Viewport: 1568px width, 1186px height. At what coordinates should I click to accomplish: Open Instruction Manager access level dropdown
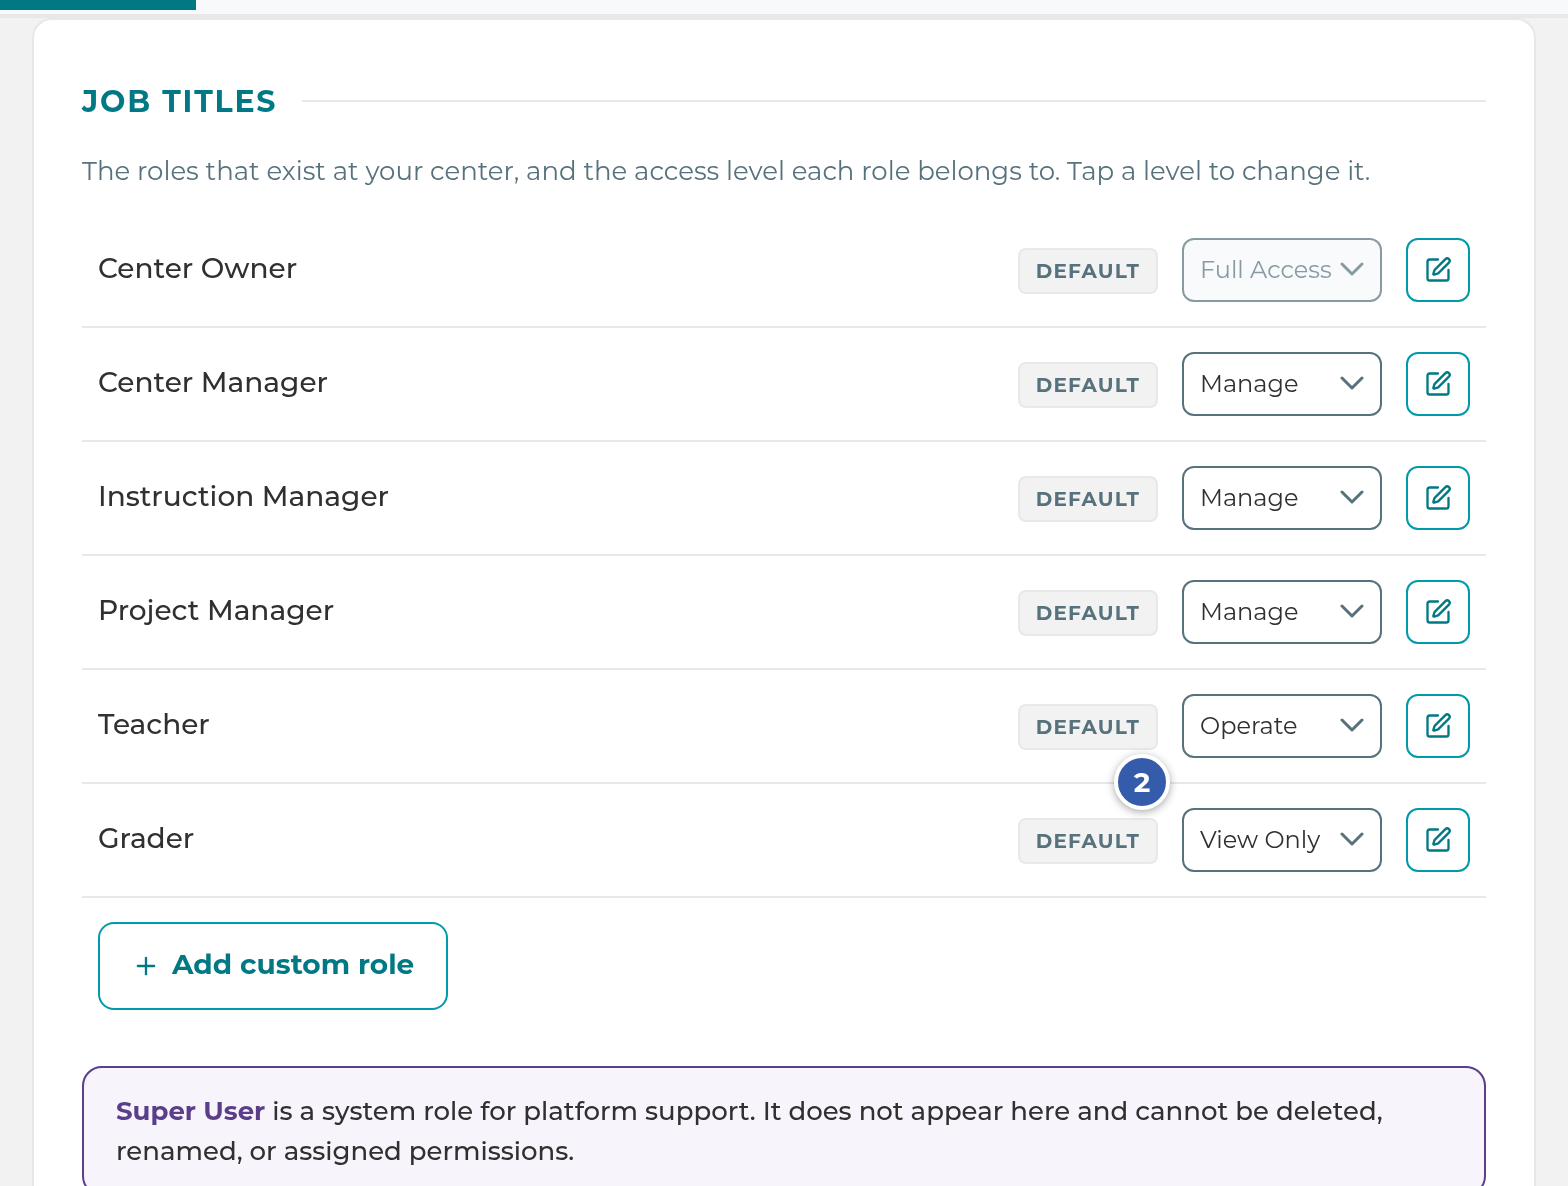1281,498
